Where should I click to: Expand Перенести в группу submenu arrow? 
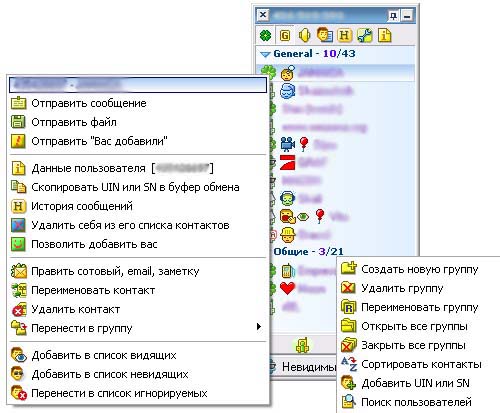pos(259,327)
